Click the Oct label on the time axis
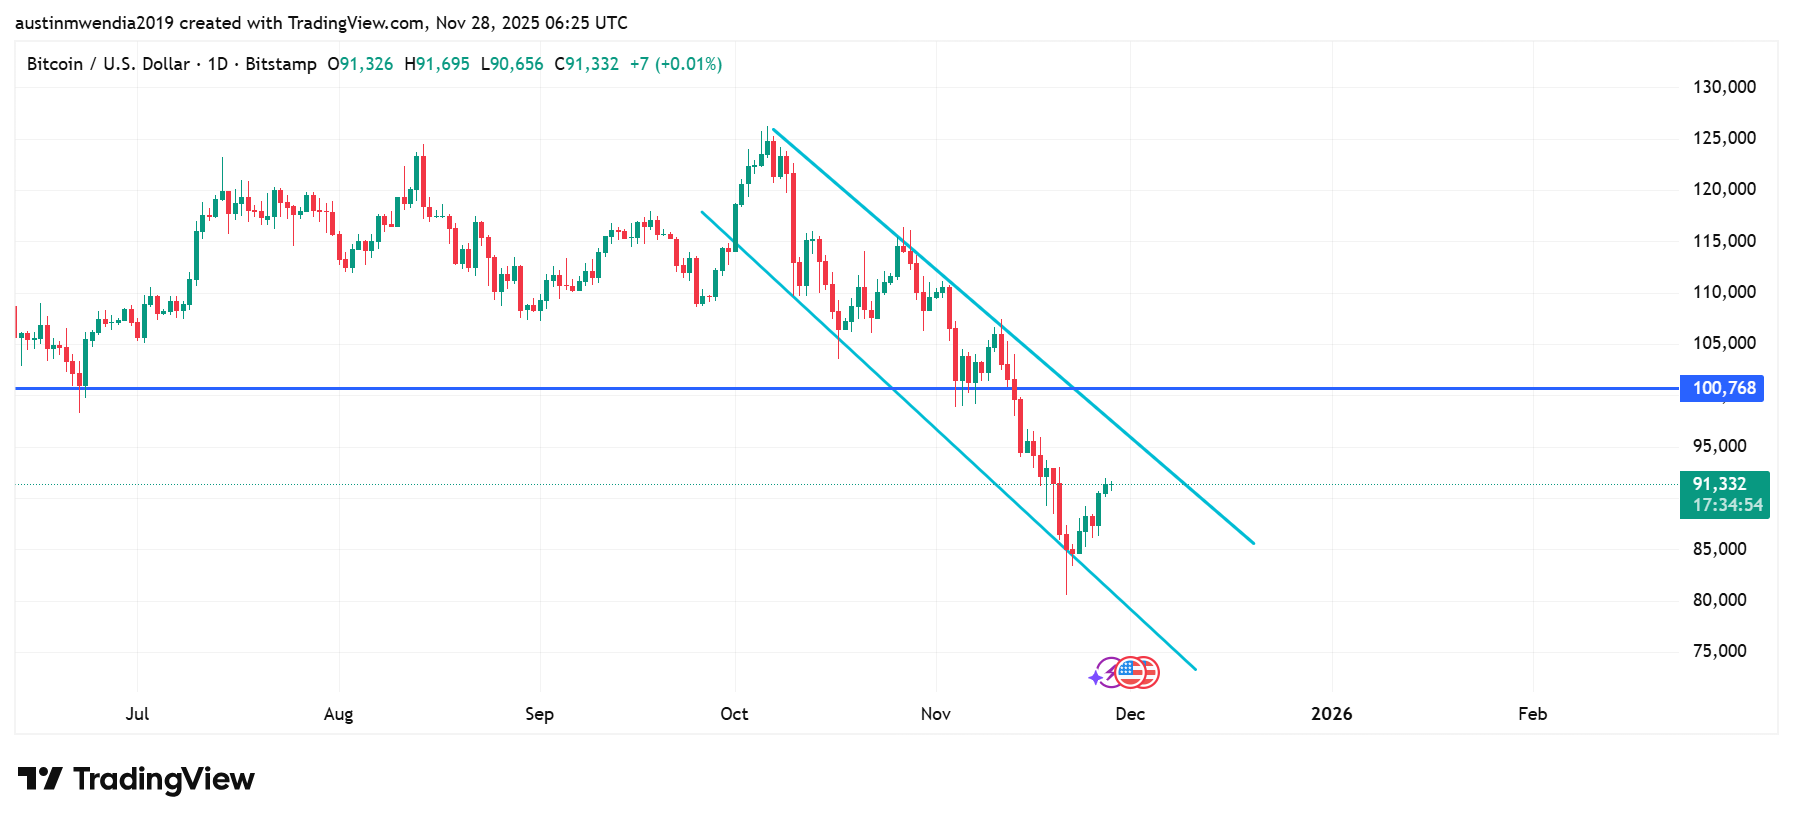Image resolution: width=1793 pixels, height=824 pixels. (x=734, y=714)
